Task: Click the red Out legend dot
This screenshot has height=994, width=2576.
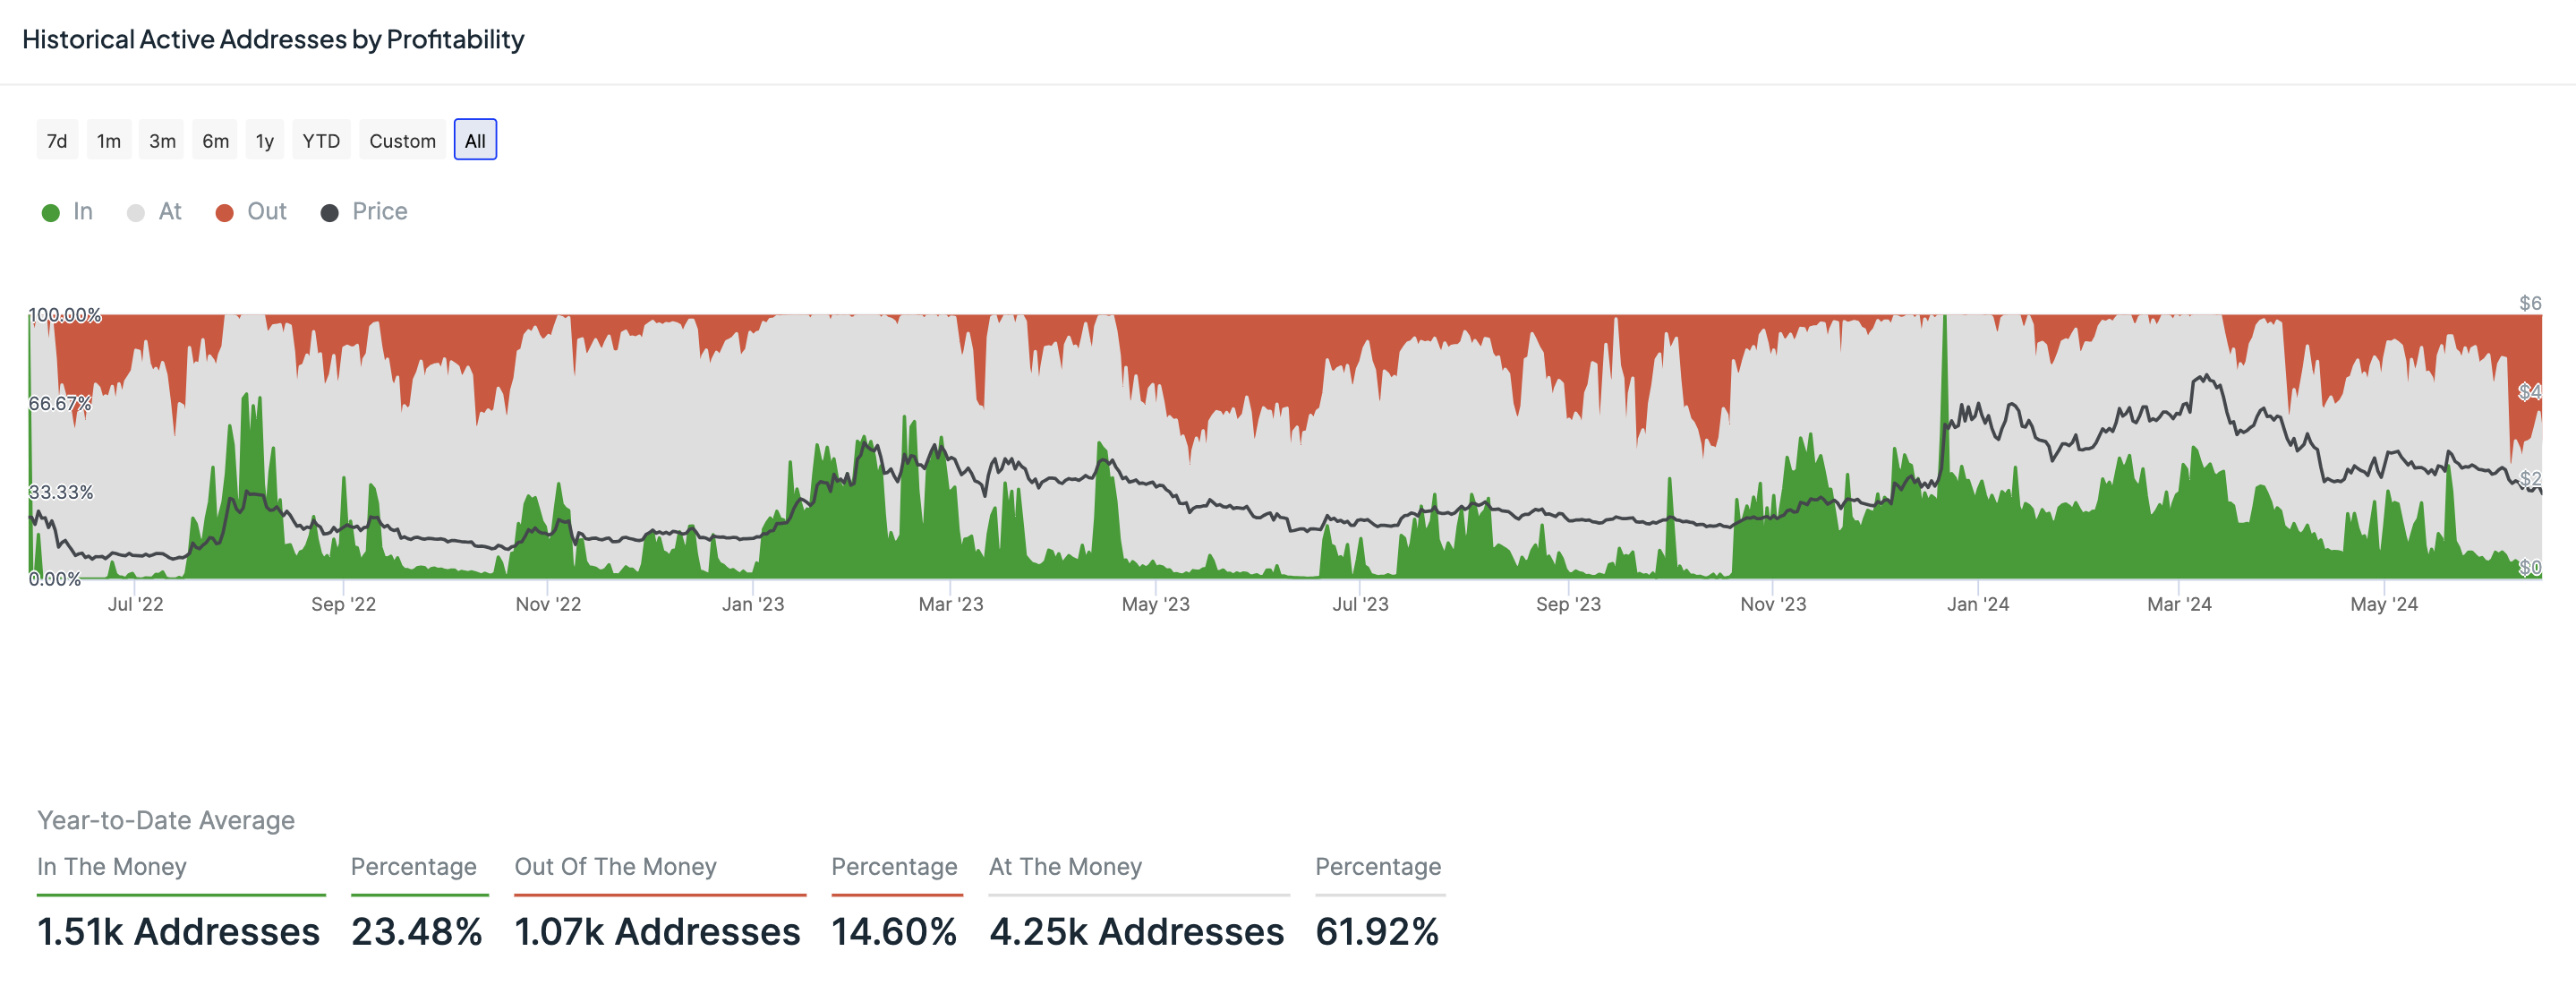Action: pyautogui.click(x=225, y=213)
